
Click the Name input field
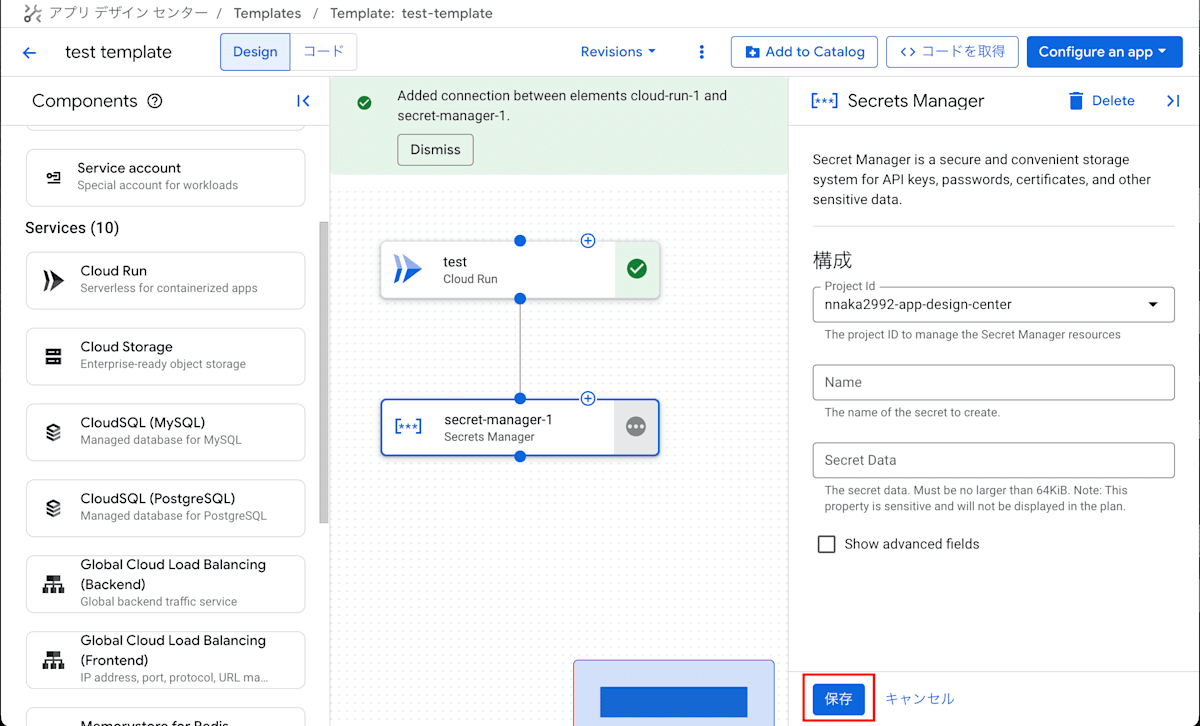993,382
